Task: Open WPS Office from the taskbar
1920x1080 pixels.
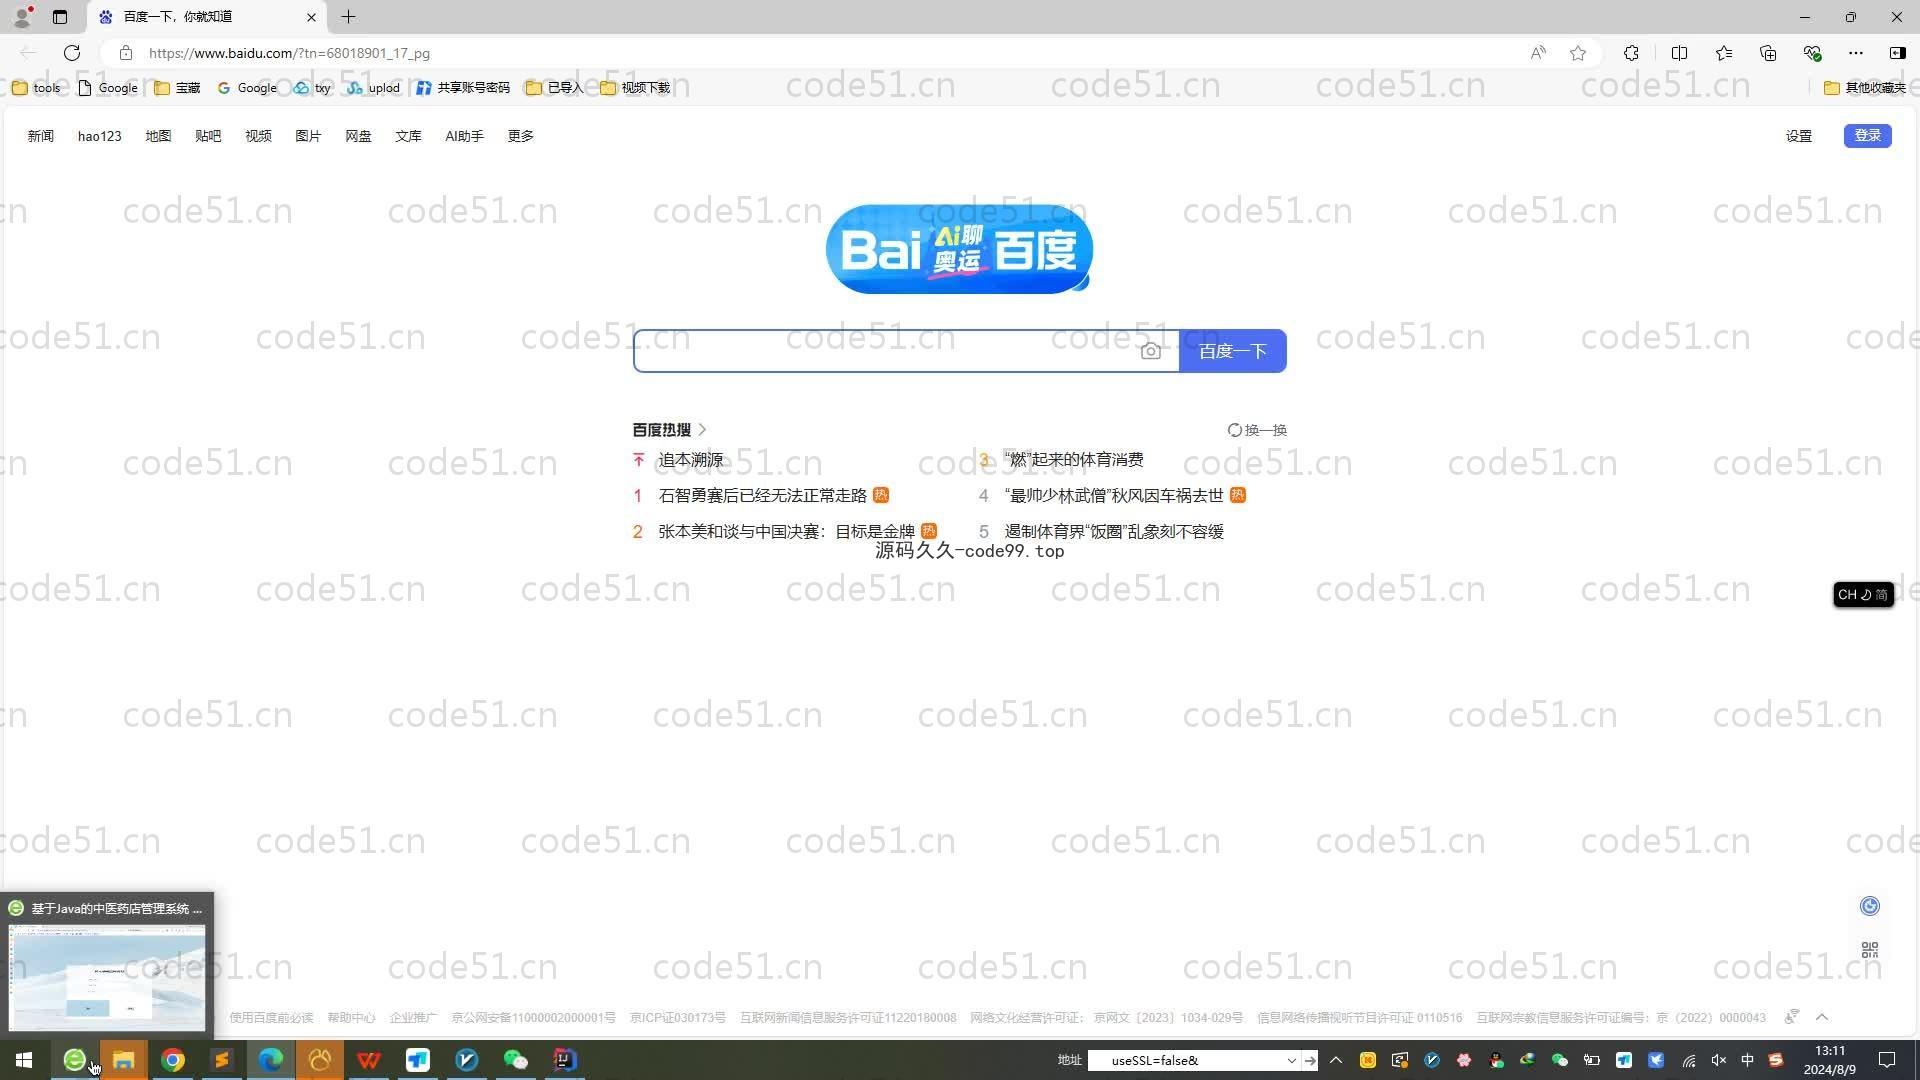Action: [x=369, y=1060]
